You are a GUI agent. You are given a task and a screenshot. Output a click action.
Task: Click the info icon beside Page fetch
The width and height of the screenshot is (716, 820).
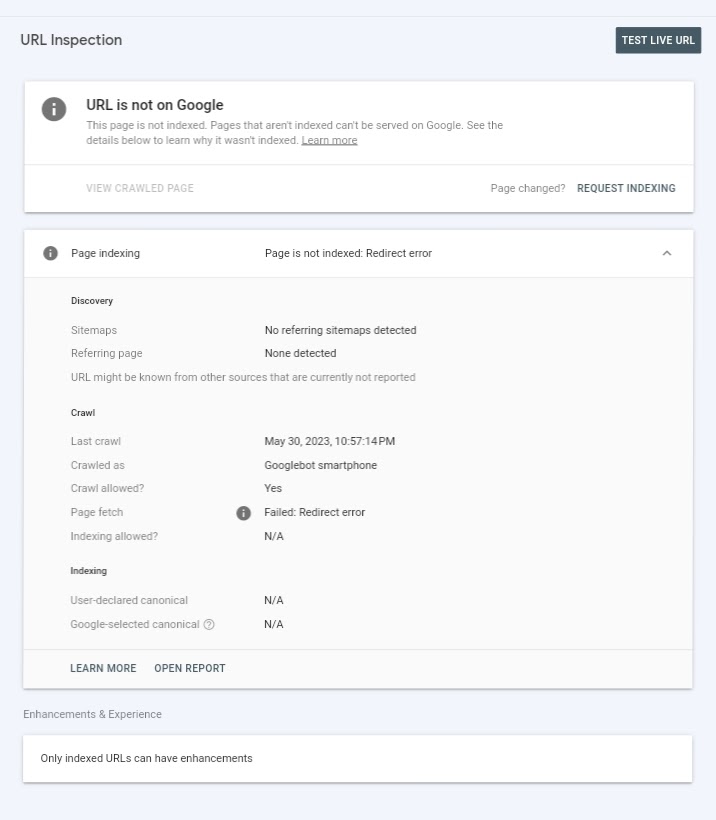point(243,513)
